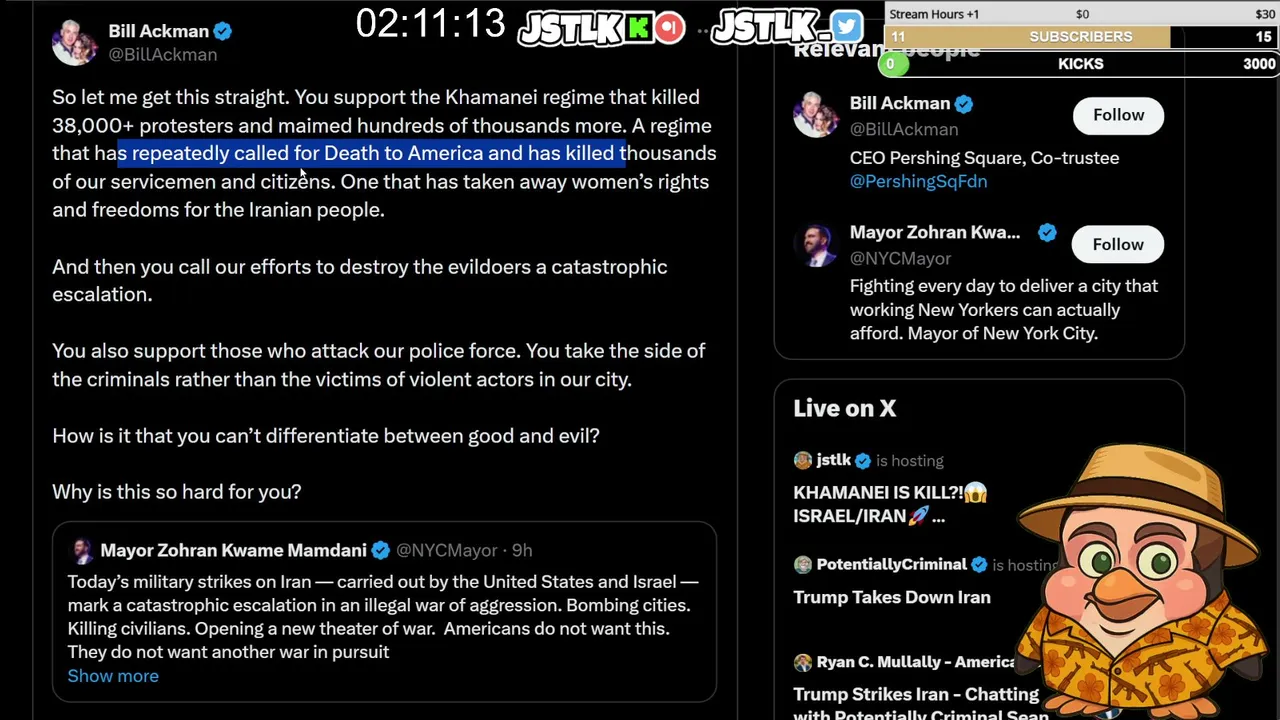Expand quoted tweet with Show more
1280x720 pixels.
pos(113,676)
